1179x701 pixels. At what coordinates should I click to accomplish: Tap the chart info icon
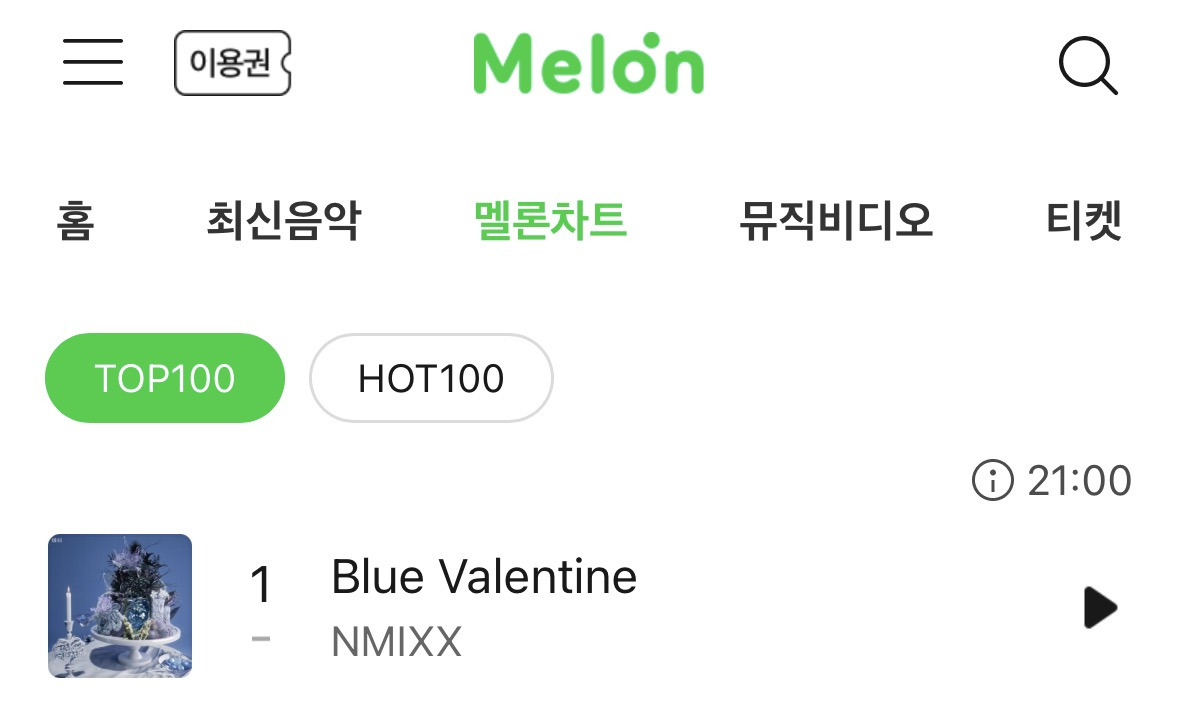click(992, 481)
